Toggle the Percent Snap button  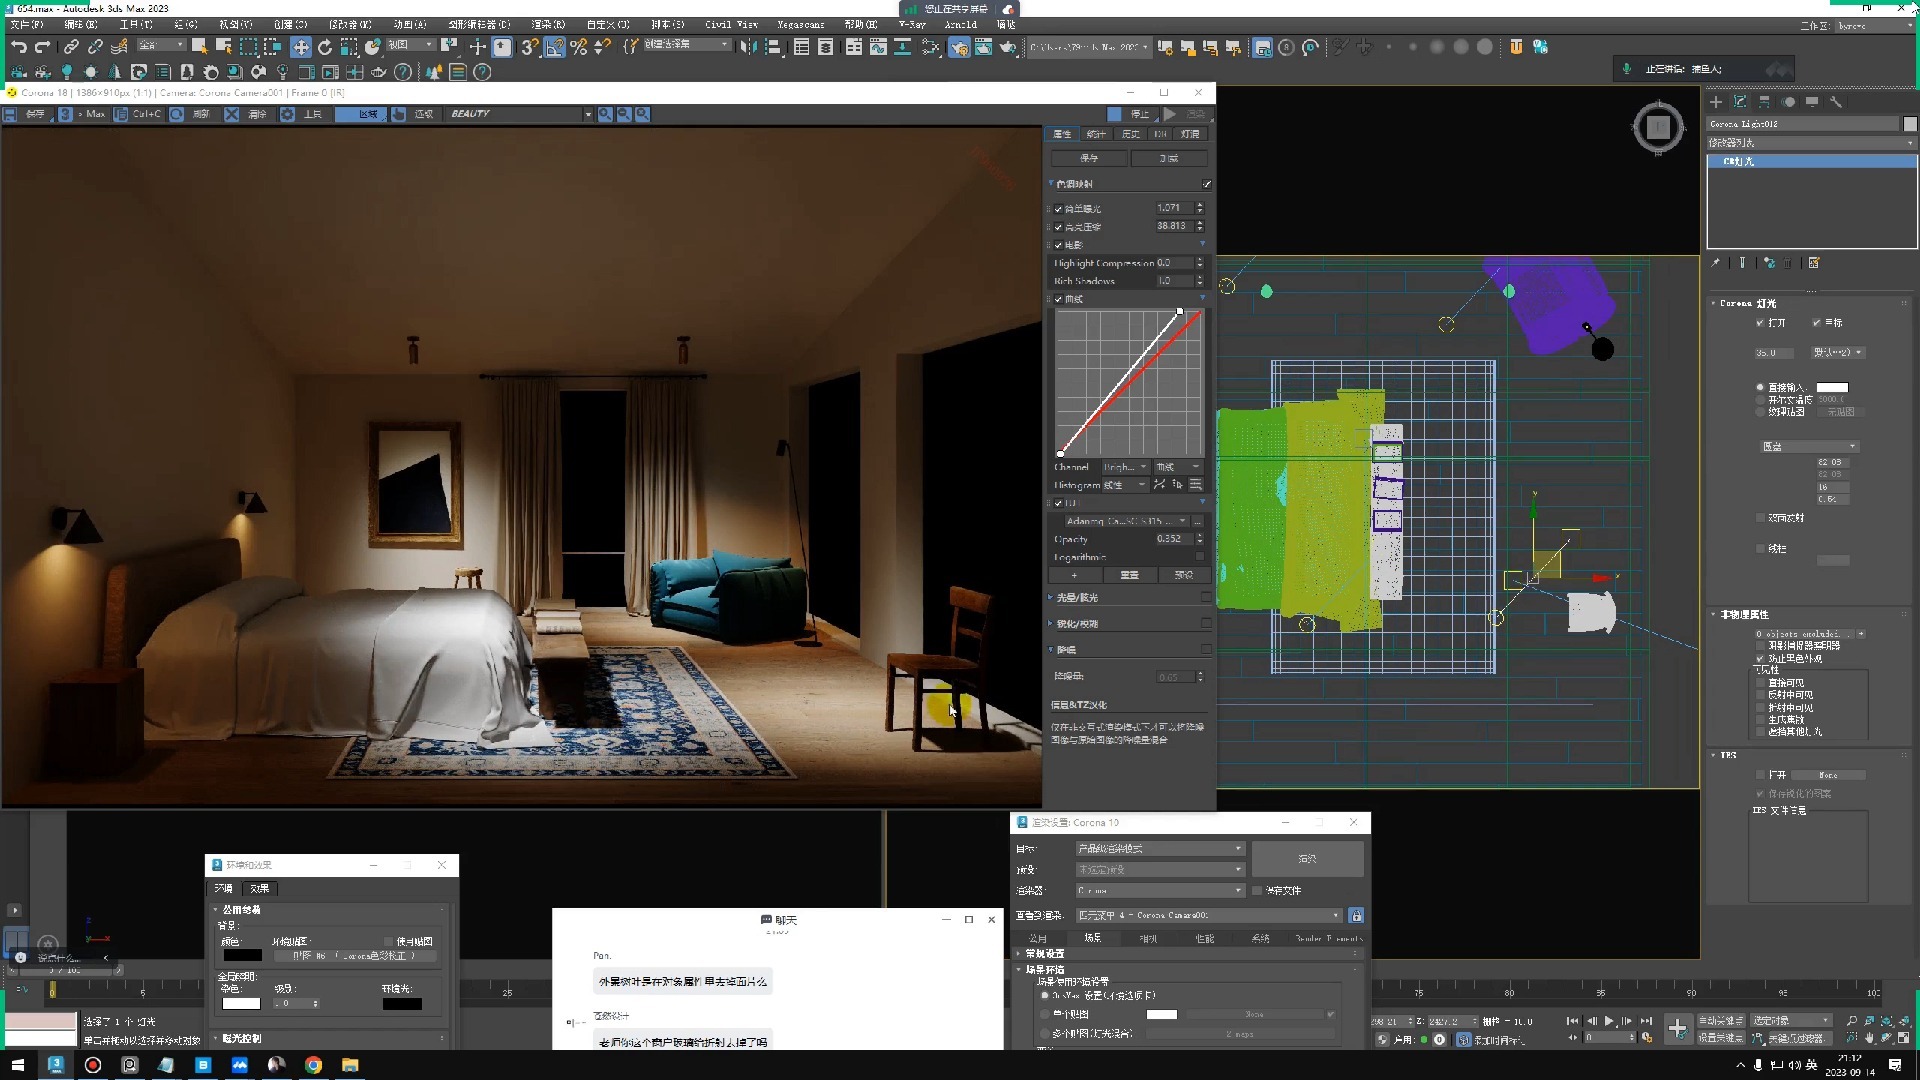[578, 47]
